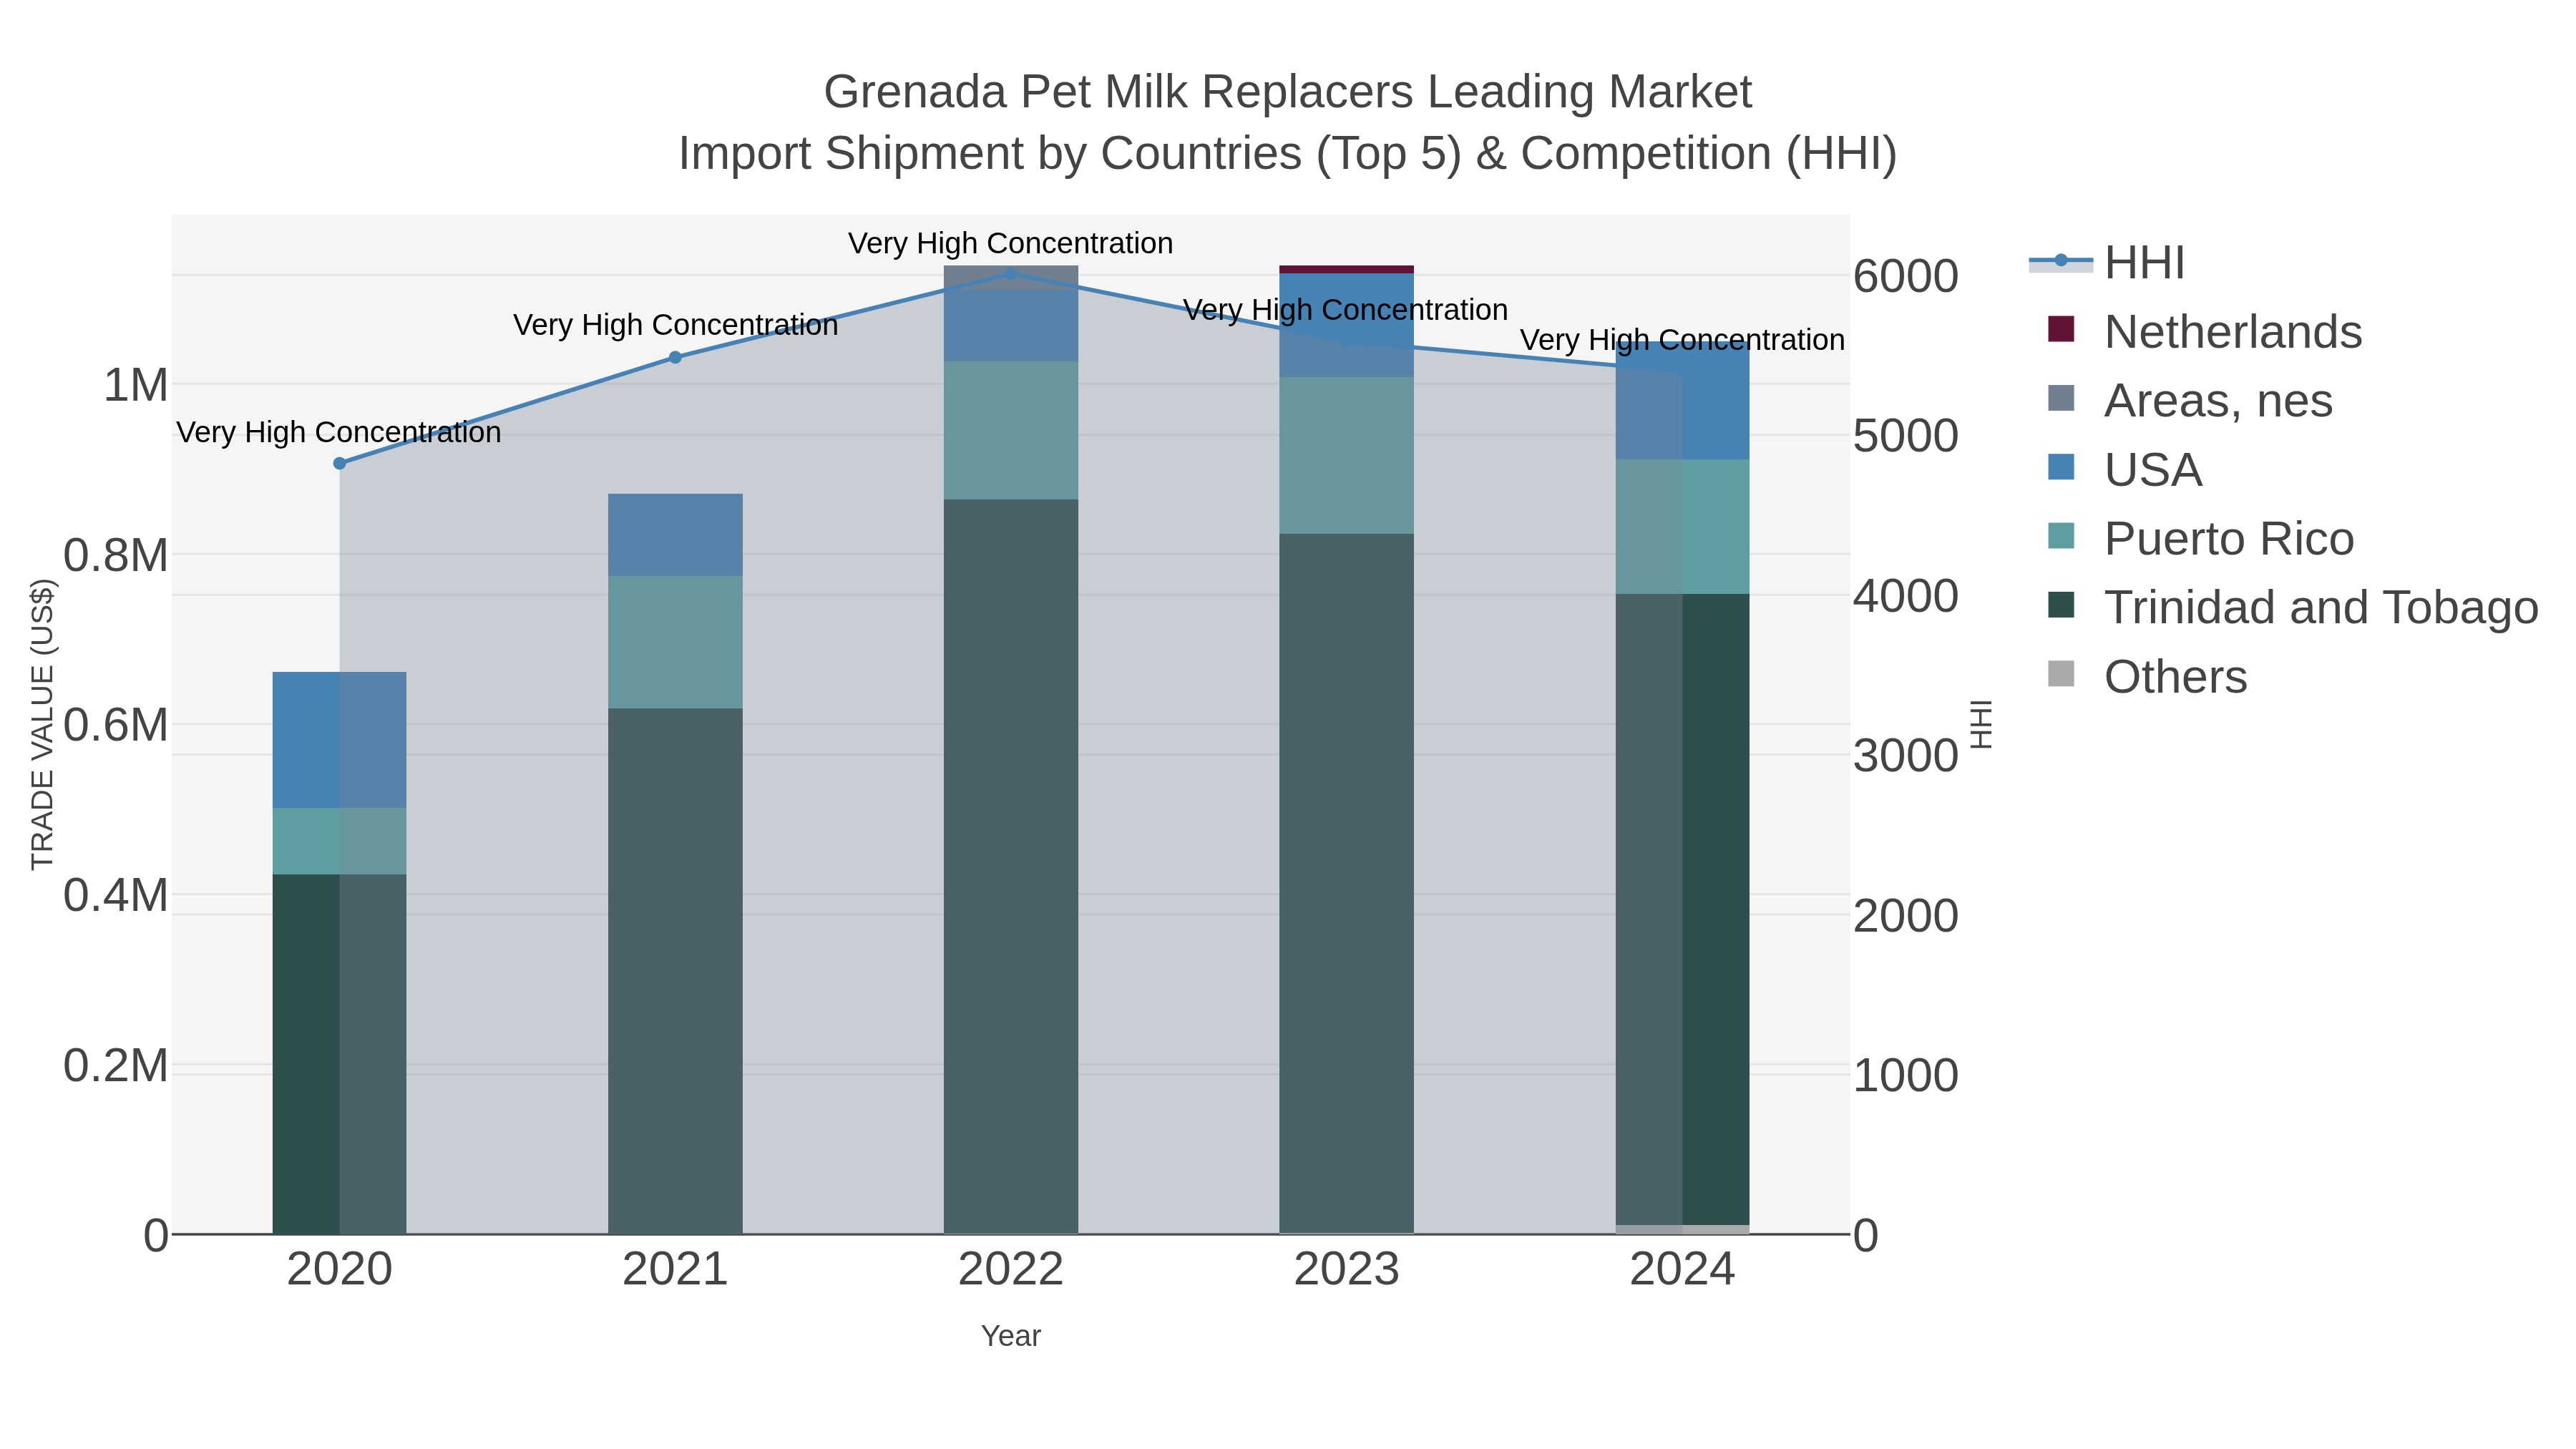Click the 2000 right axis tick label

tap(1906, 915)
